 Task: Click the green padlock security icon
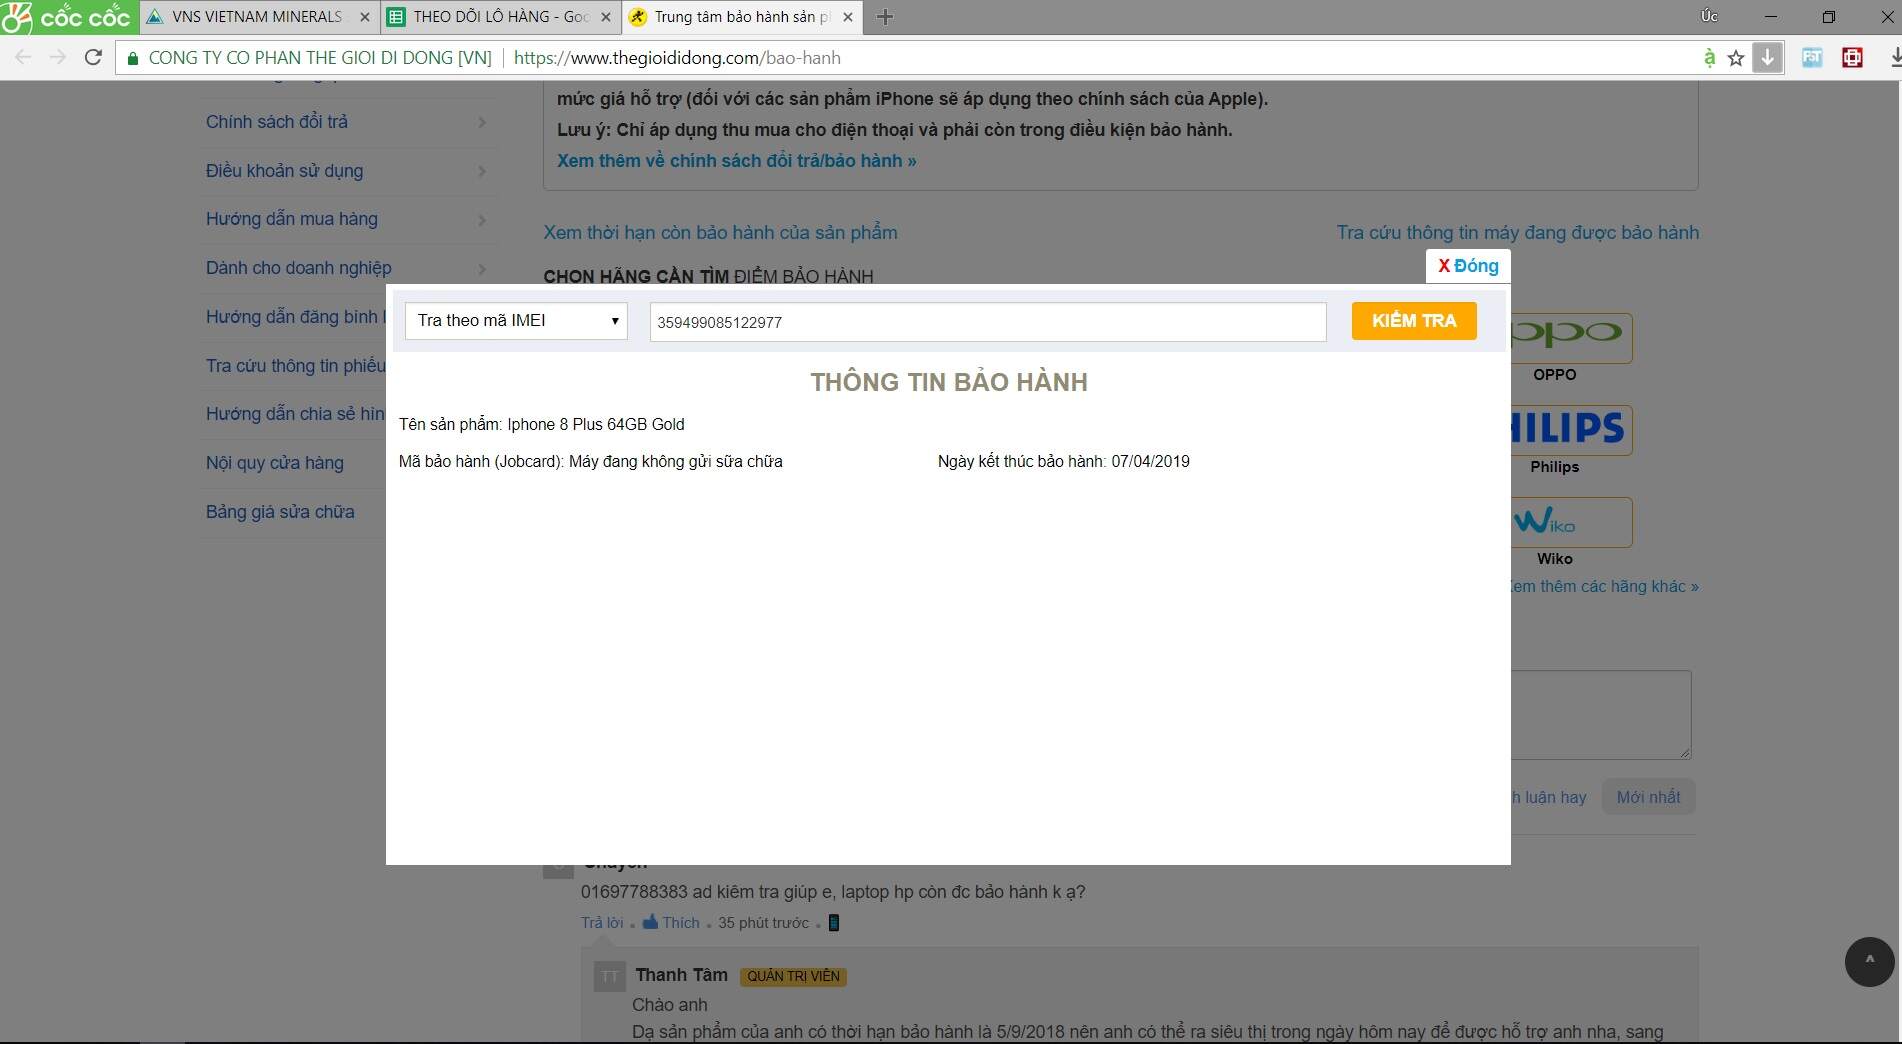(x=132, y=58)
